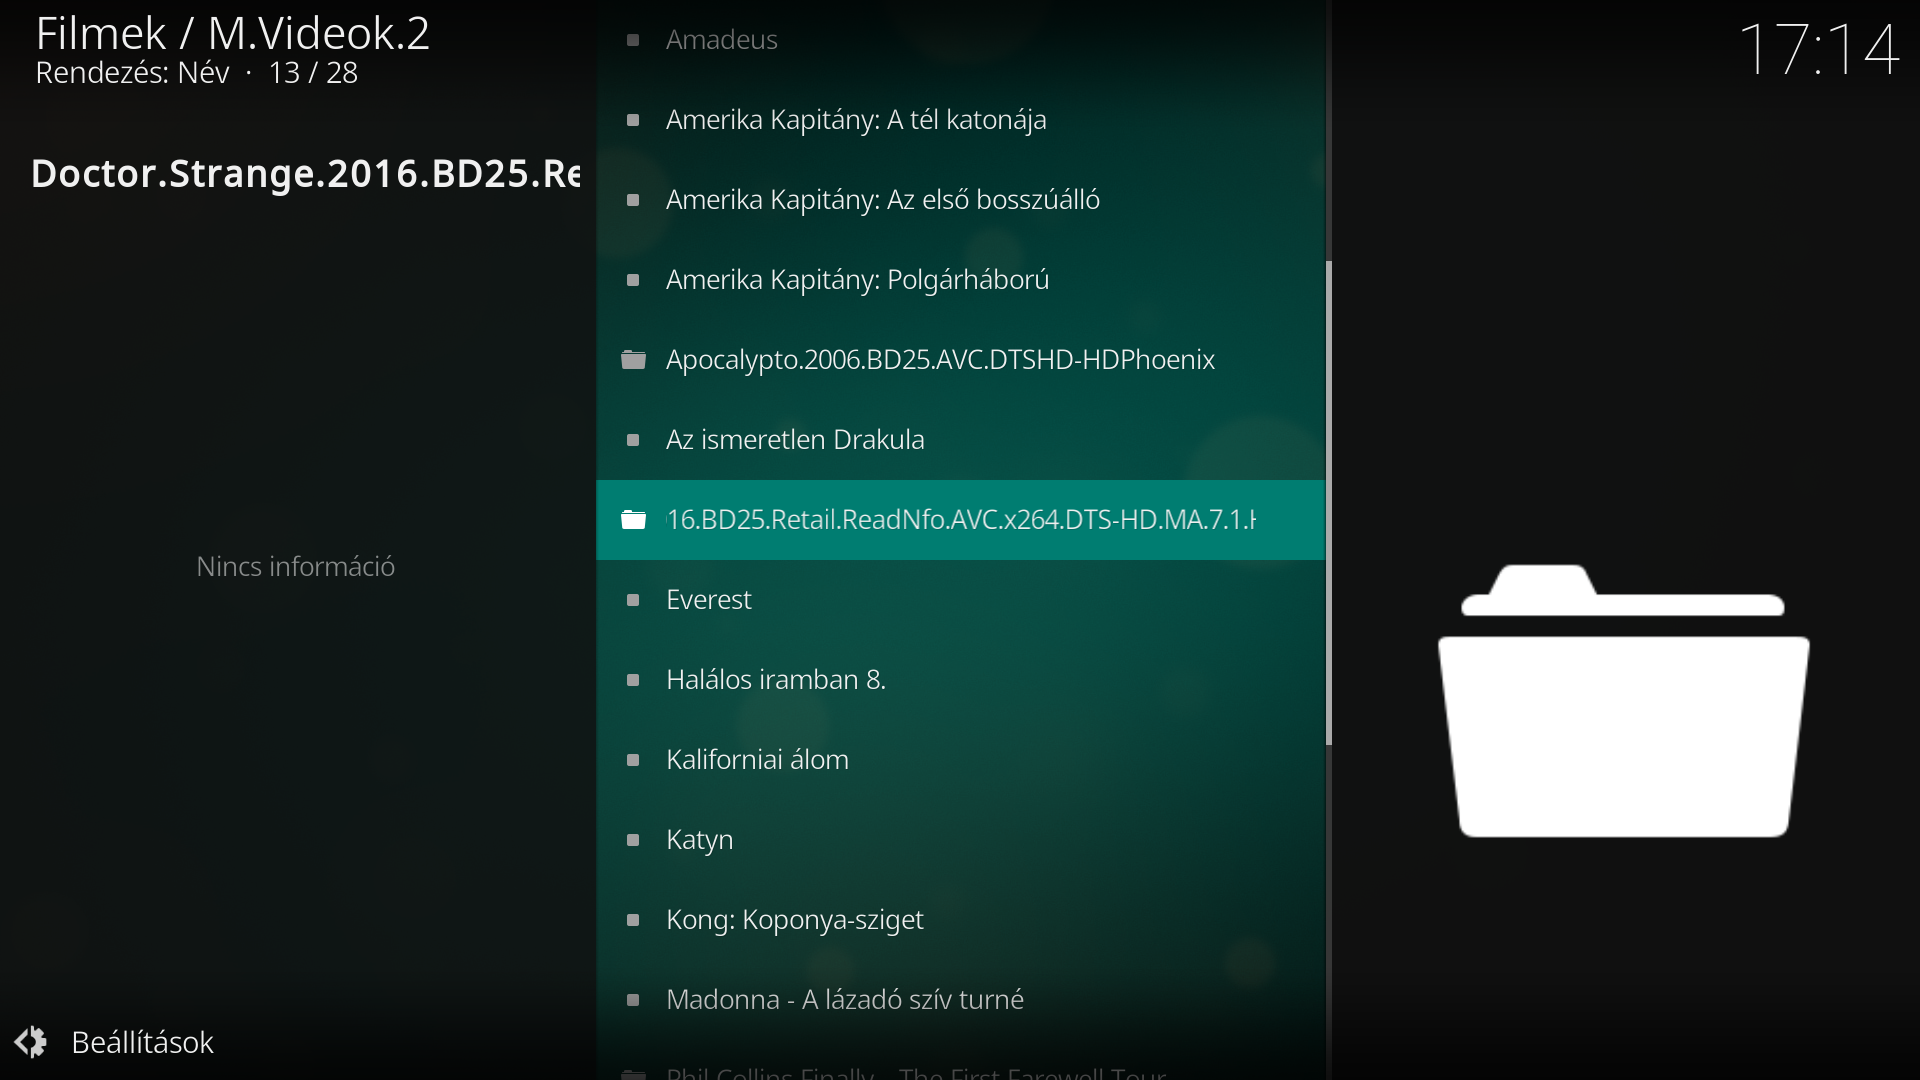Image resolution: width=1920 pixels, height=1080 pixels.
Task: Click the bullet icon next to Amadeus
Action: (x=633, y=40)
